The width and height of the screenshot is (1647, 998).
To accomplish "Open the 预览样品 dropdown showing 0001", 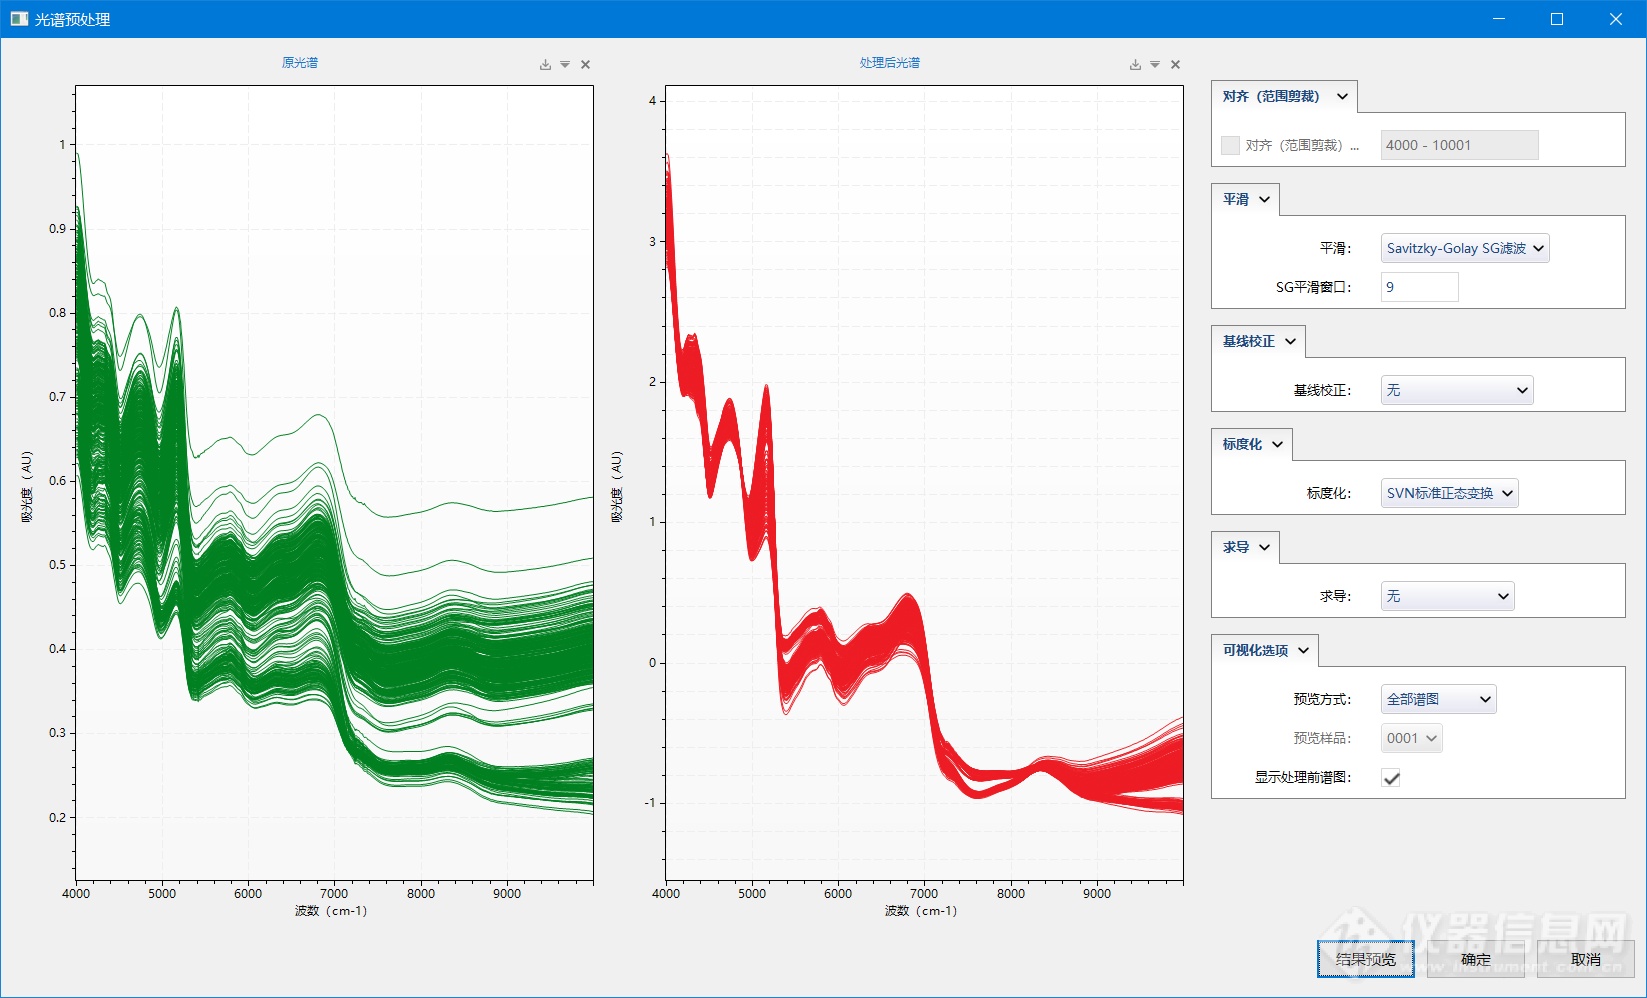I will (x=1412, y=738).
